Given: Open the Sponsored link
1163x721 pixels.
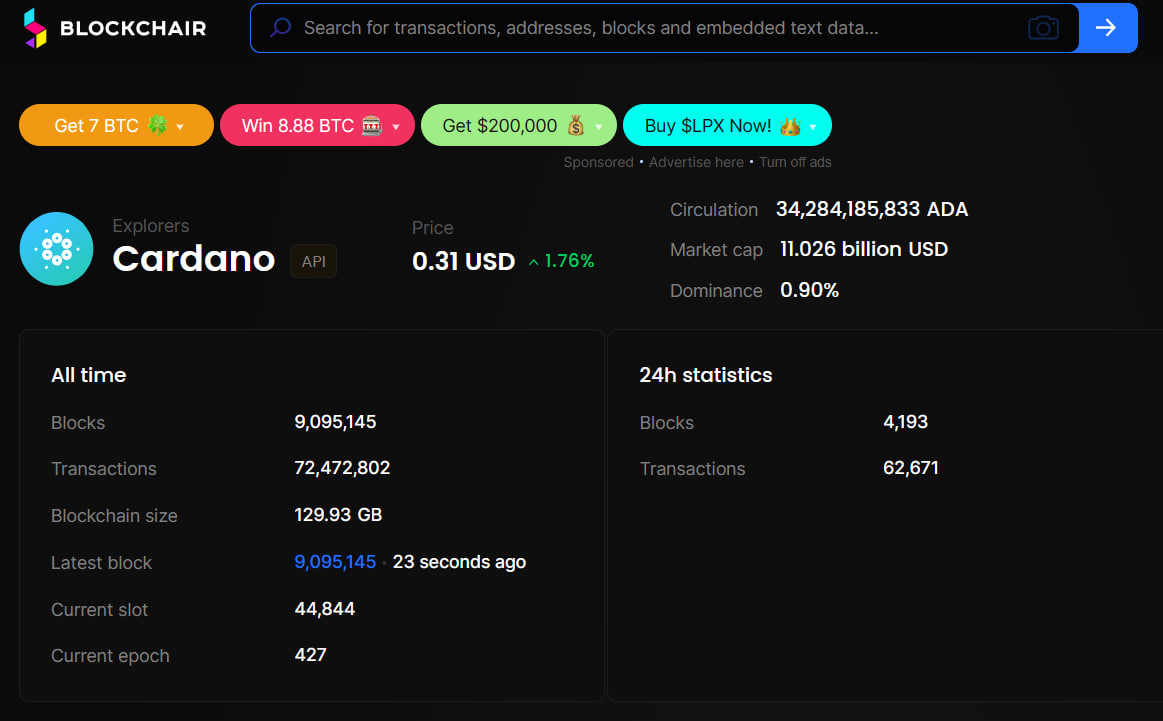Looking at the screenshot, I should click(599, 162).
